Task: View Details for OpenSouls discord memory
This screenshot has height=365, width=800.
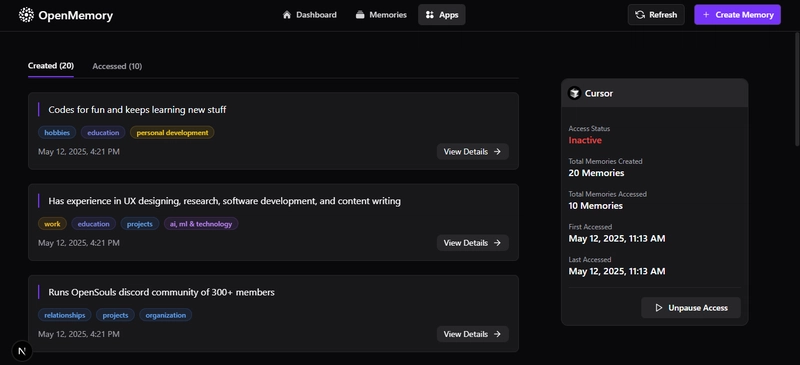Action: point(472,334)
